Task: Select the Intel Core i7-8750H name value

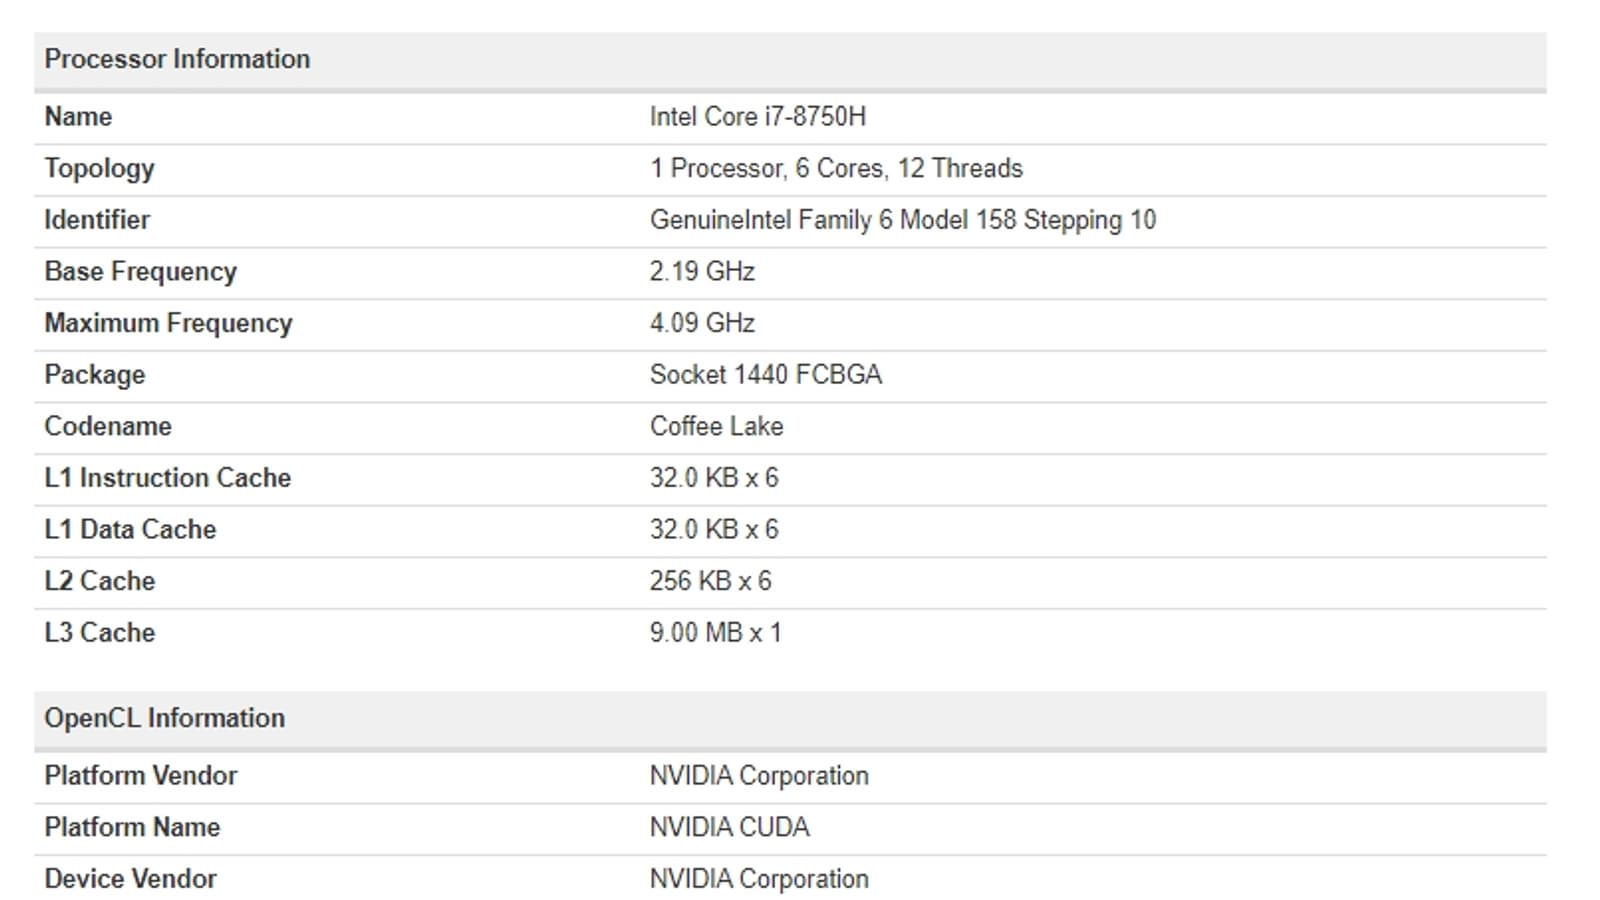Action: (x=757, y=117)
